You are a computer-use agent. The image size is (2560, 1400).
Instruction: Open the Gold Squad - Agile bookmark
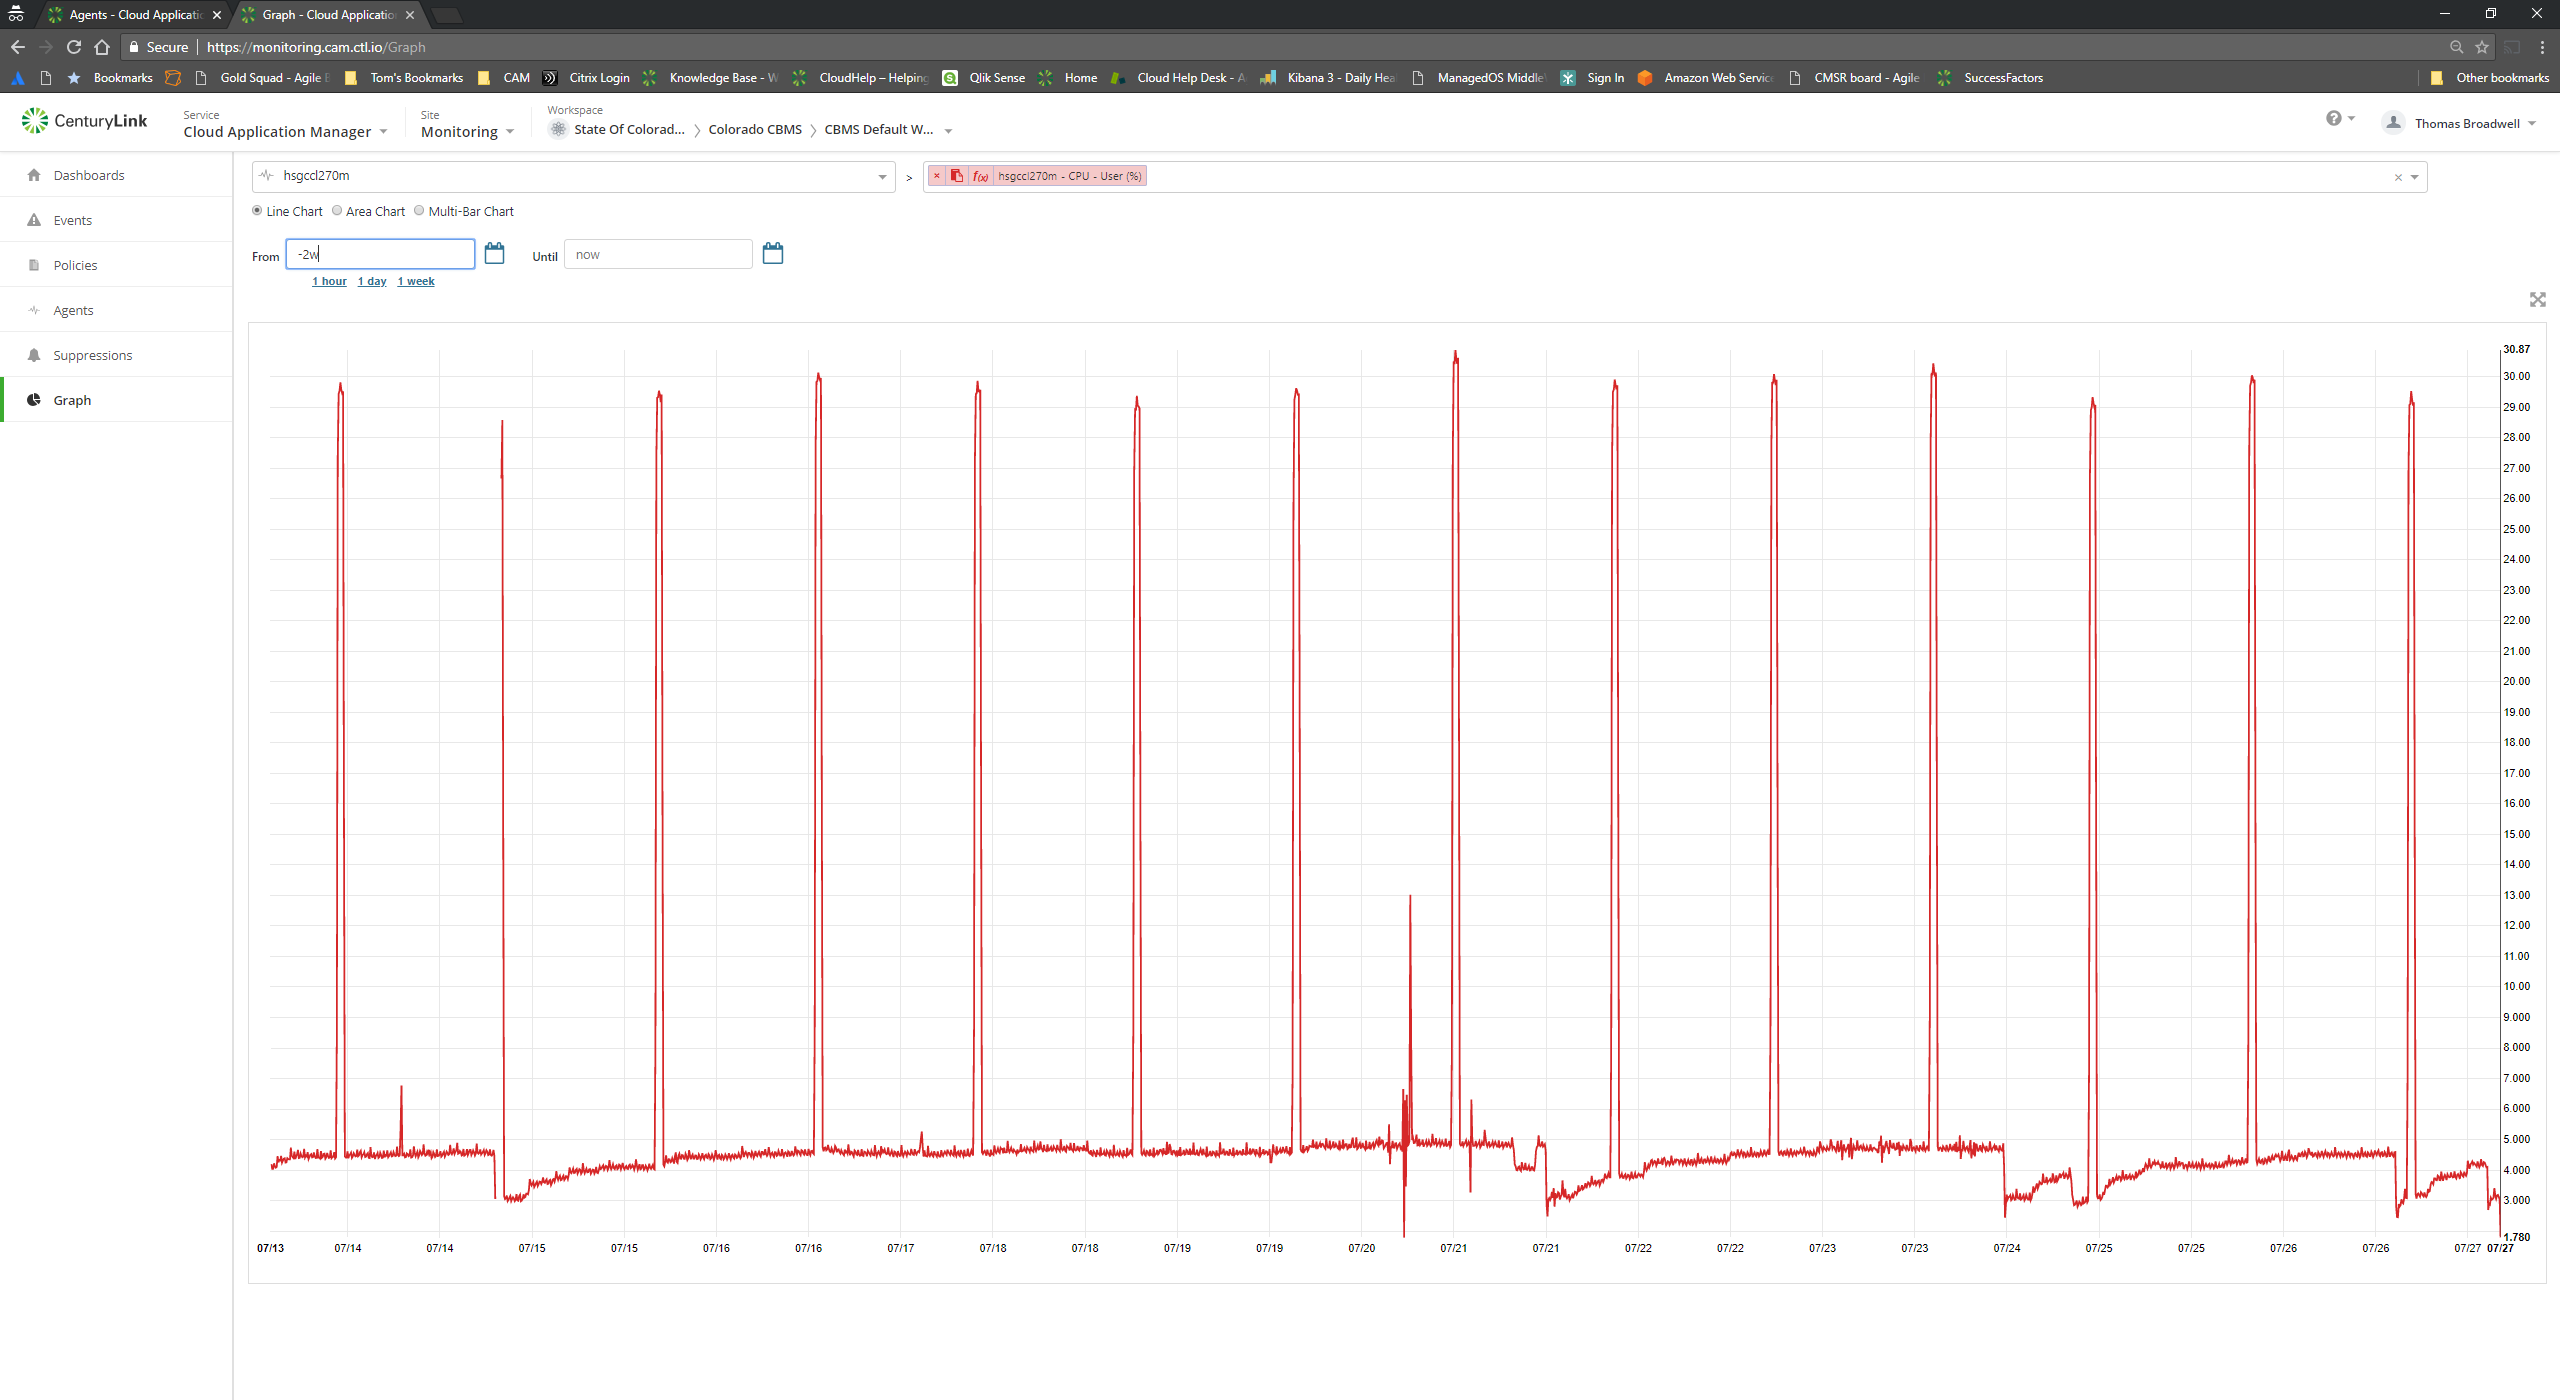click(264, 78)
